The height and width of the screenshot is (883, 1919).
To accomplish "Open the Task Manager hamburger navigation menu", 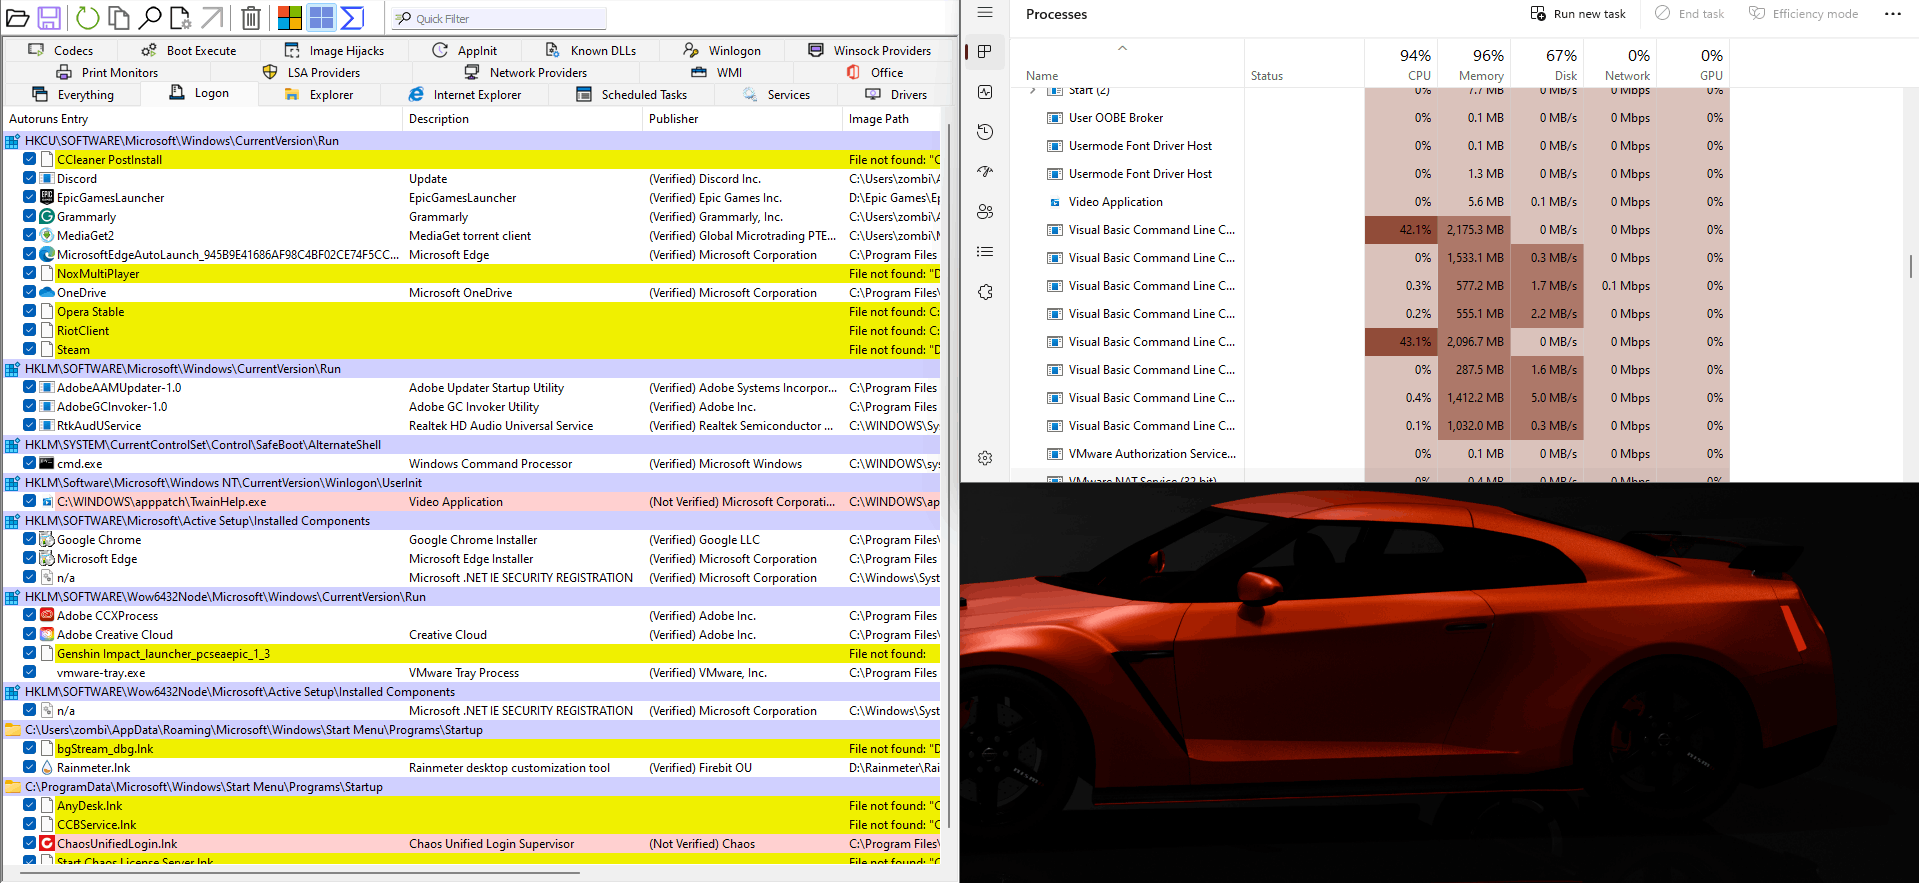I will pos(985,13).
